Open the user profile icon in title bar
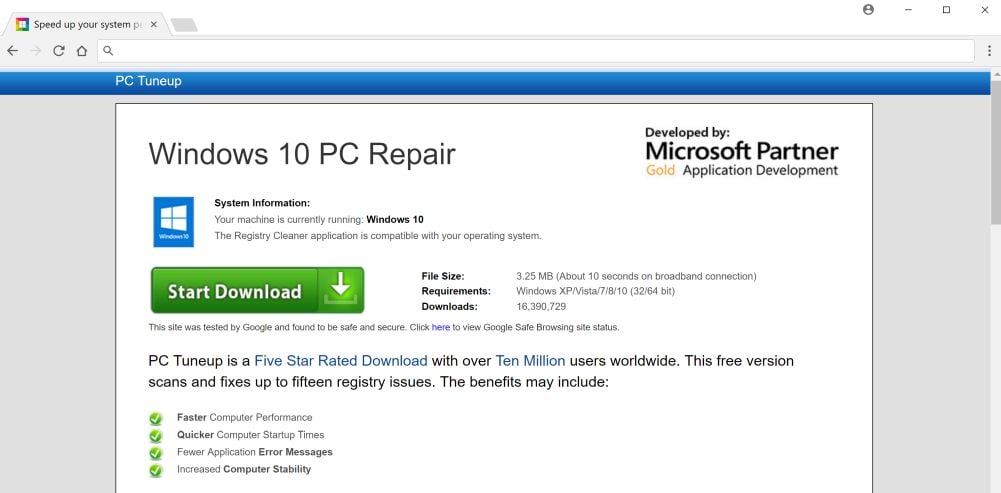 click(x=868, y=10)
